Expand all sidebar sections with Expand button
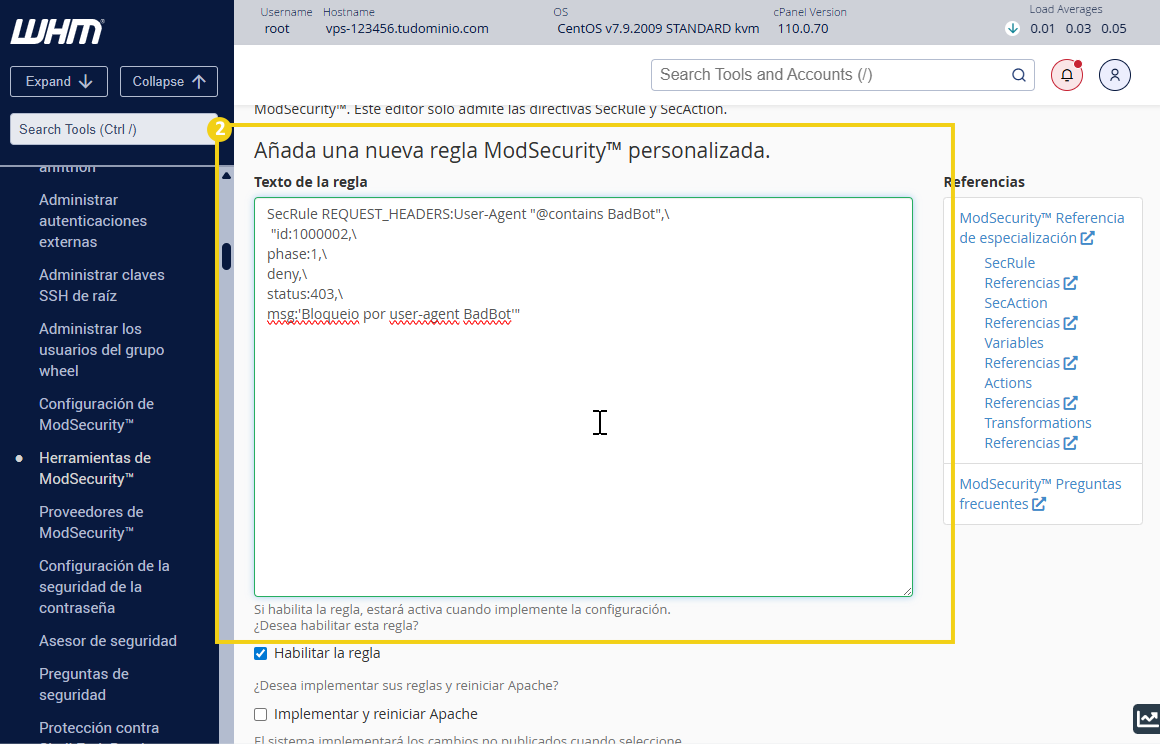 click(59, 81)
